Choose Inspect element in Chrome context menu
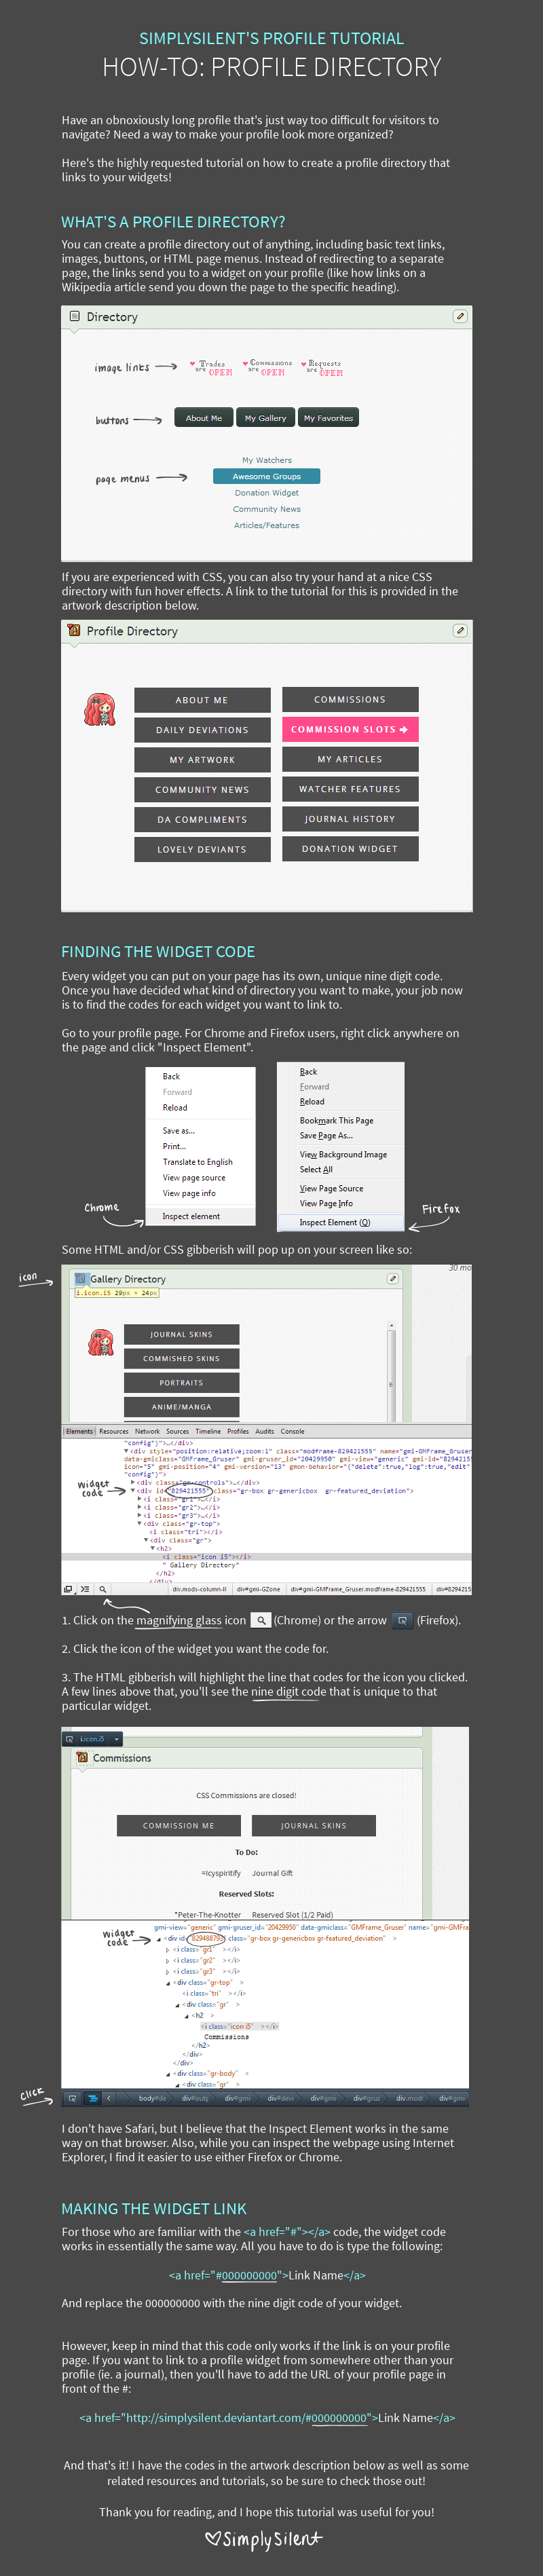Viewport: 543px width, 2576px height. tap(200, 1216)
